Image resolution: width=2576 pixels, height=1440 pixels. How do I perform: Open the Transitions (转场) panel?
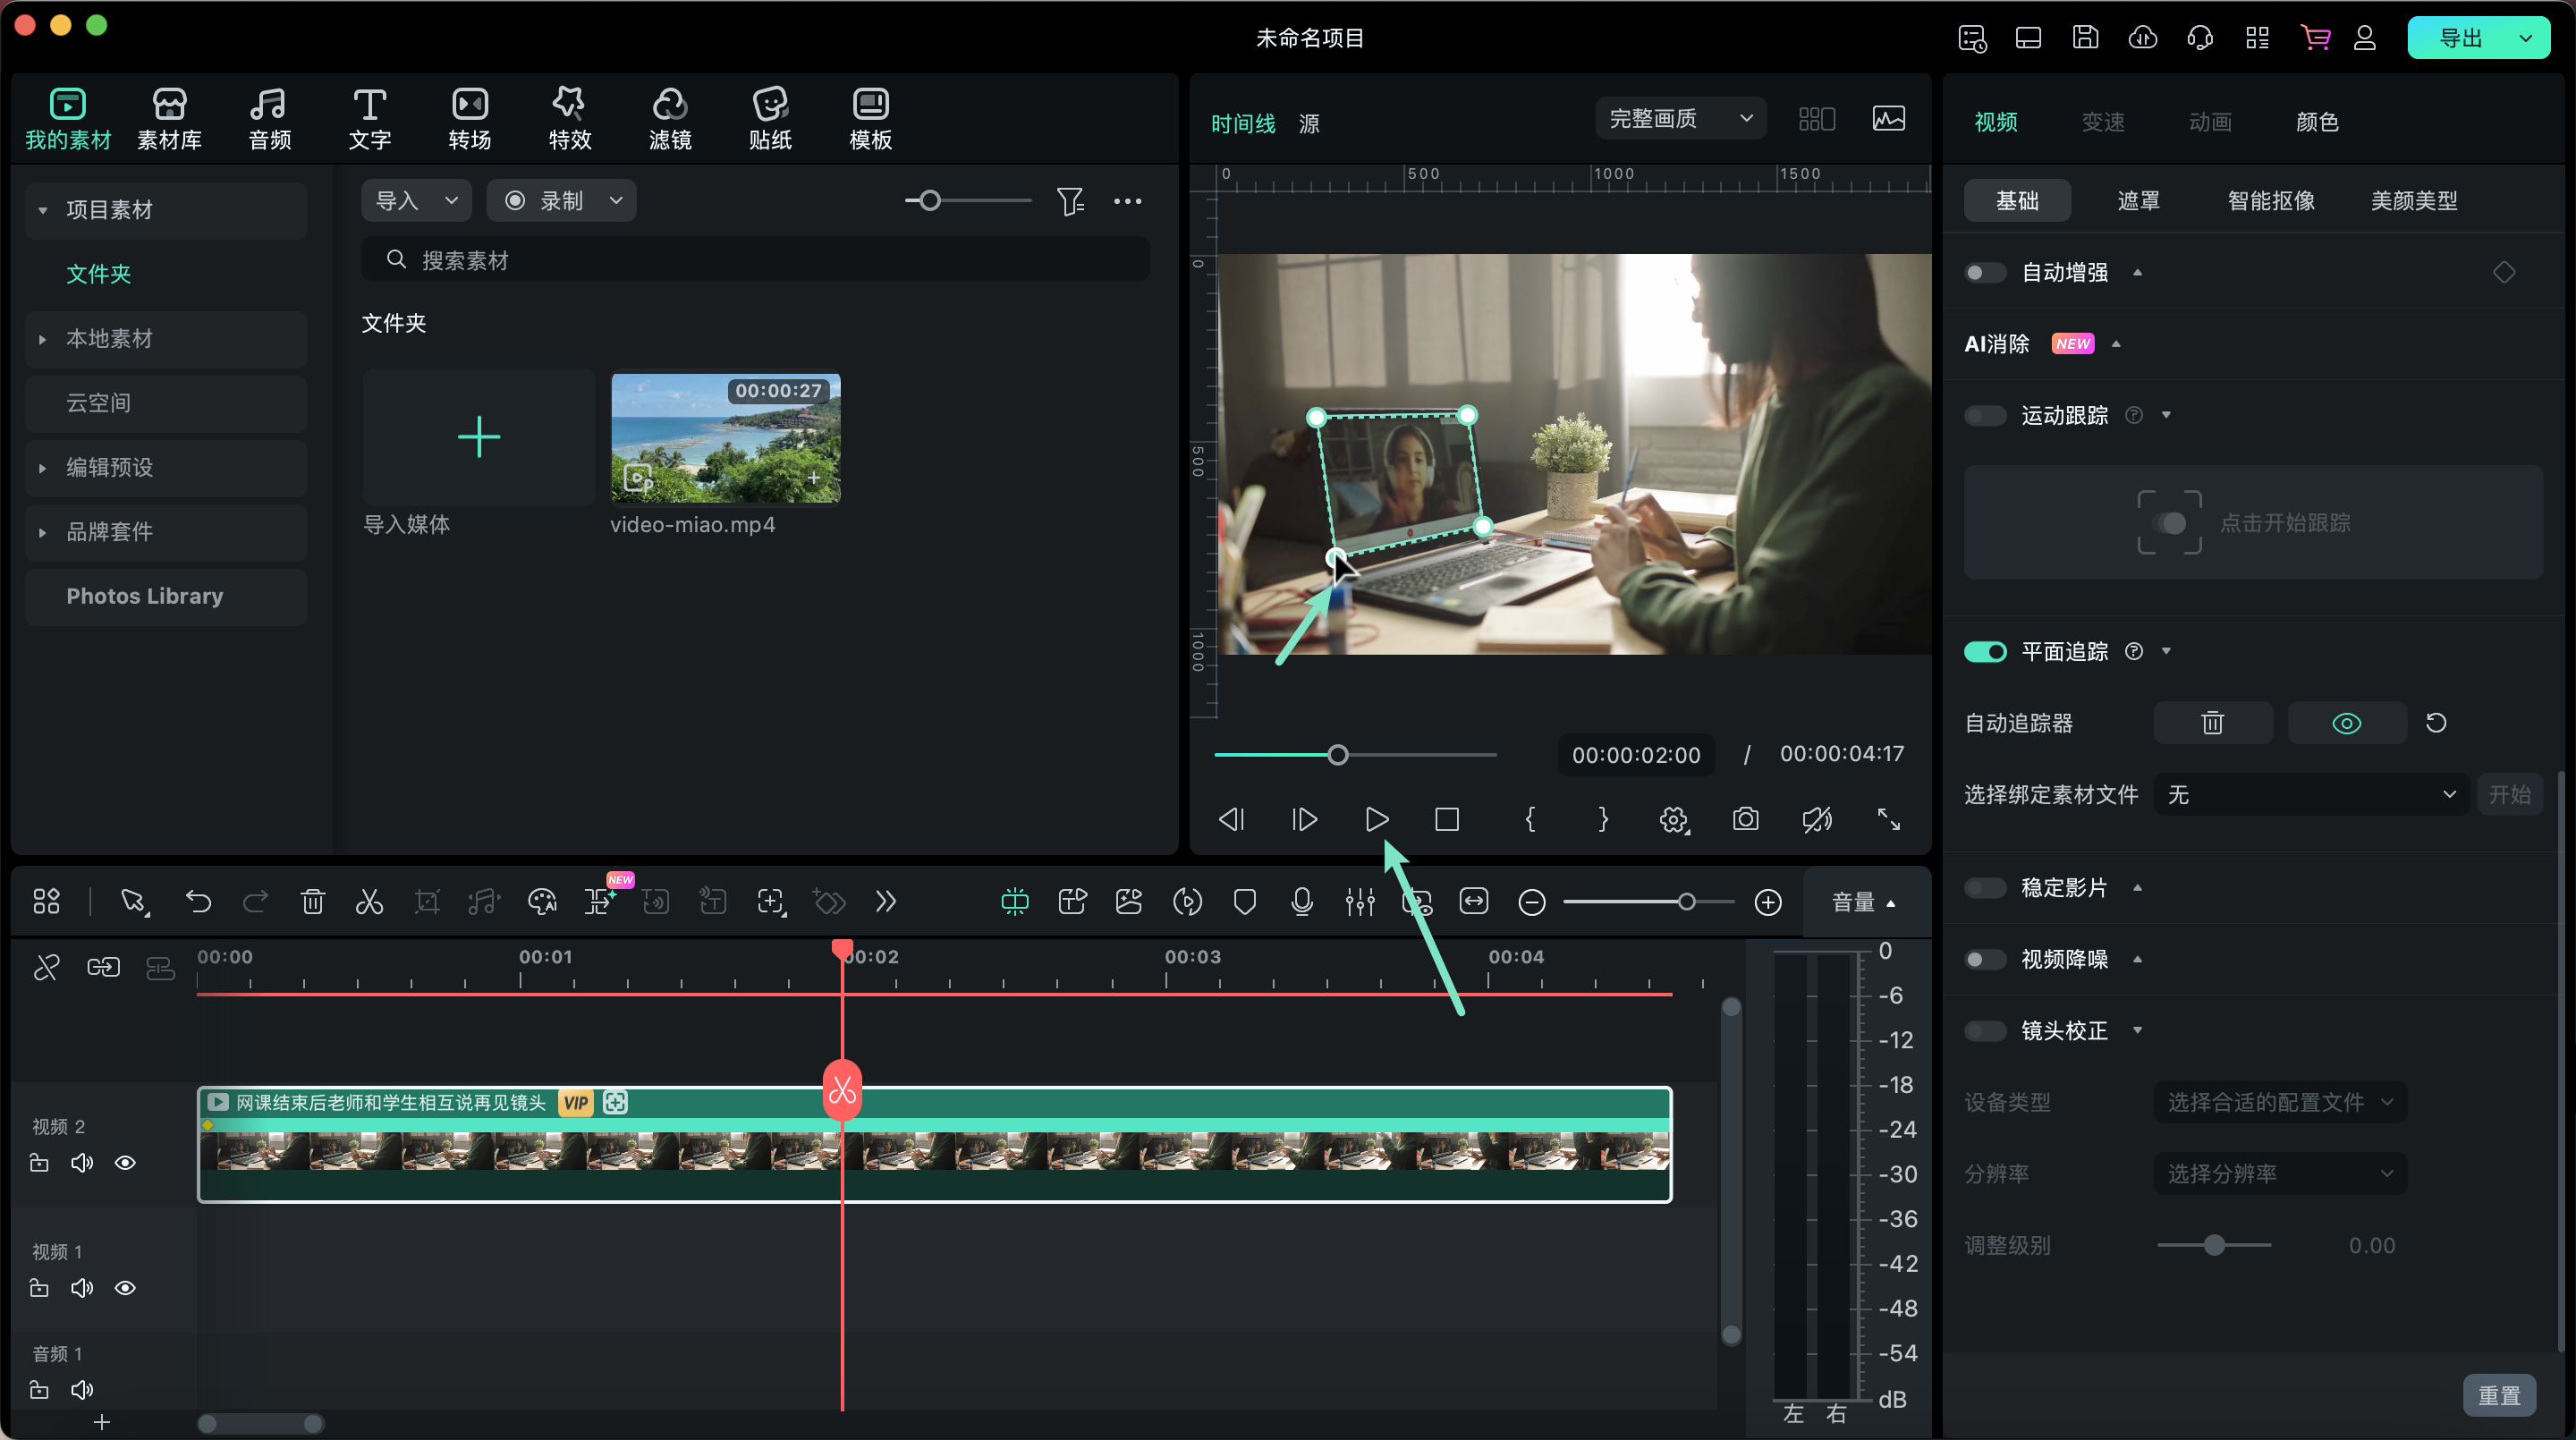[469, 118]
